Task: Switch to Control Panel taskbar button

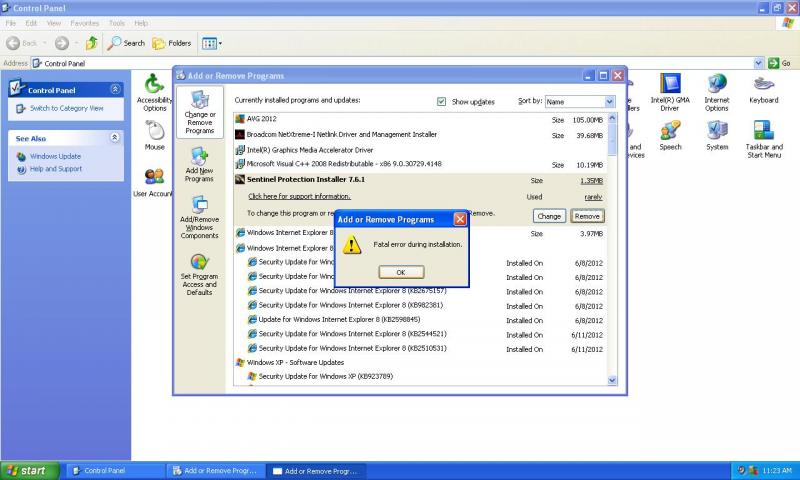Action: [116, 471]
